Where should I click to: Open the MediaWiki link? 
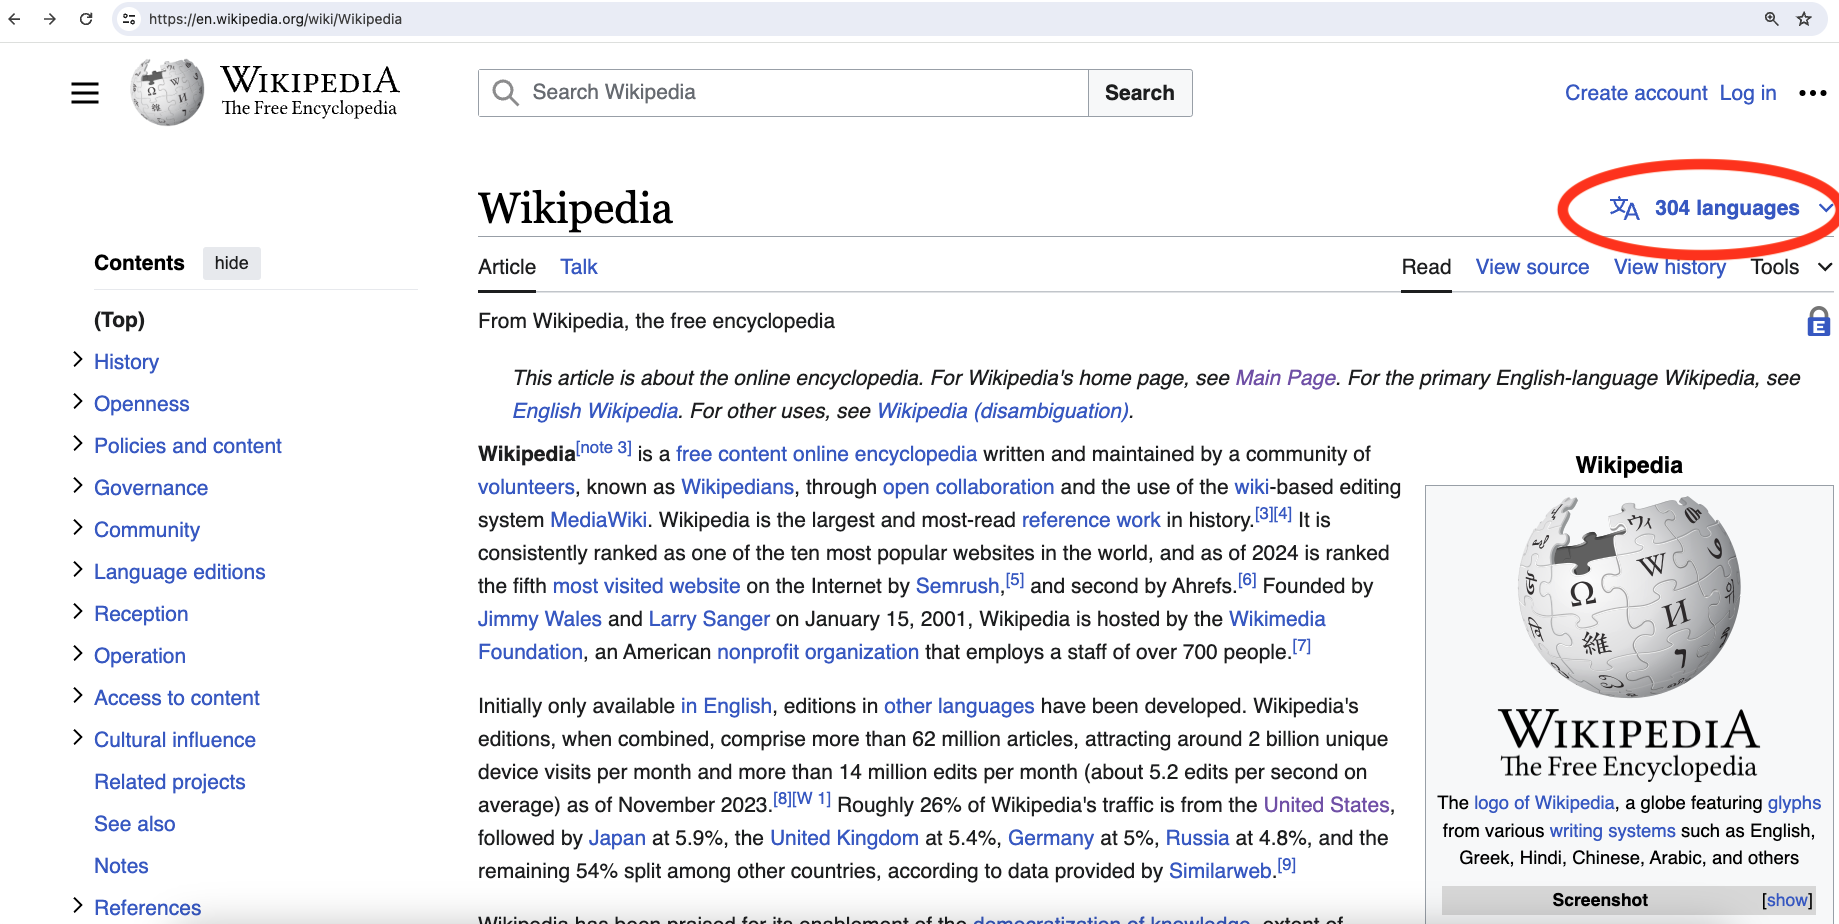click(599, 520)
